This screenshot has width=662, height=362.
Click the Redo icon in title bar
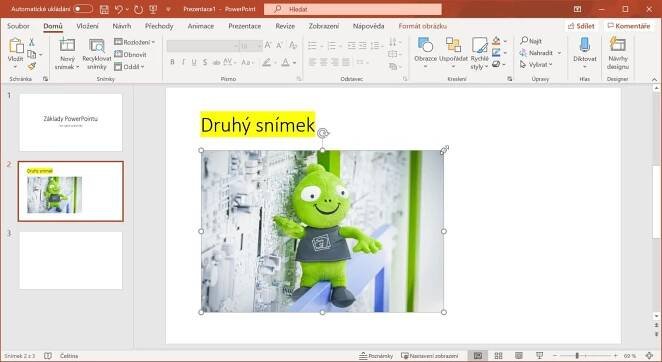[x=138, y=9]
